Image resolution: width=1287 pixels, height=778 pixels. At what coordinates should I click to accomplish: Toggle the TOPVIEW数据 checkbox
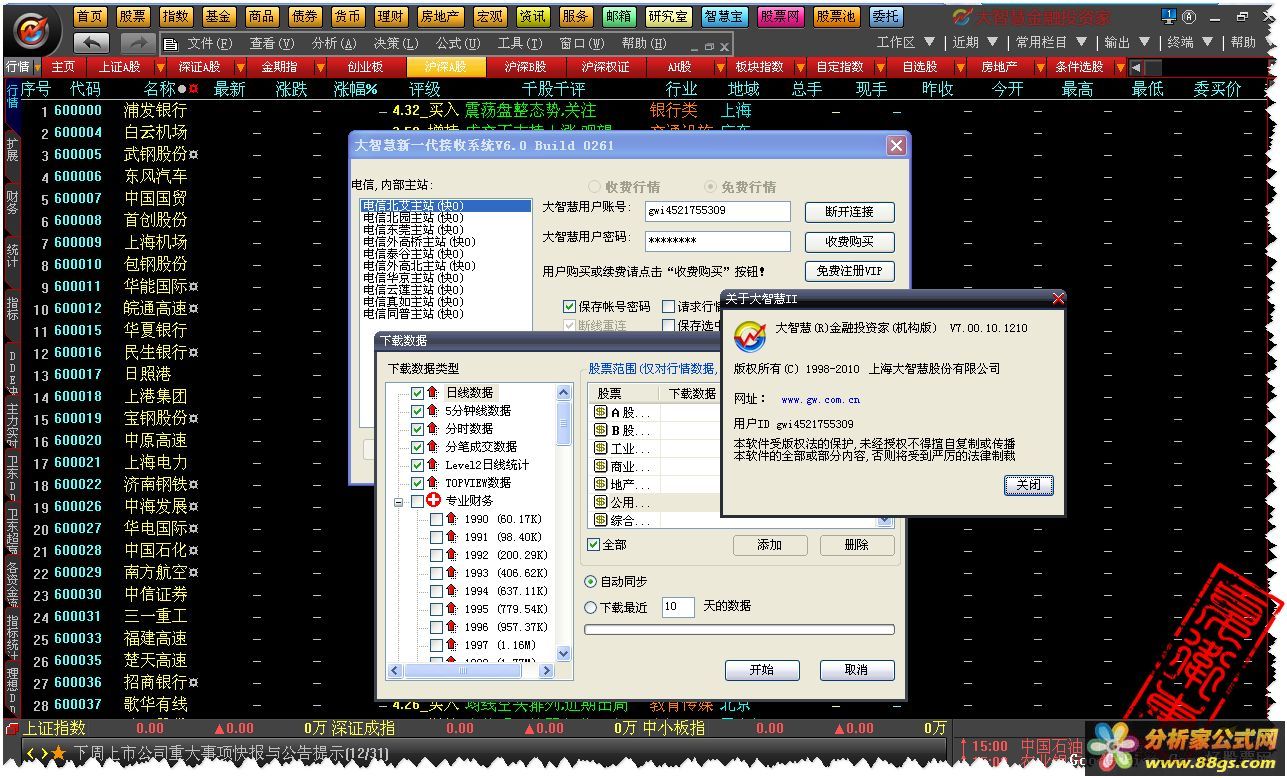tap(417, 483)
